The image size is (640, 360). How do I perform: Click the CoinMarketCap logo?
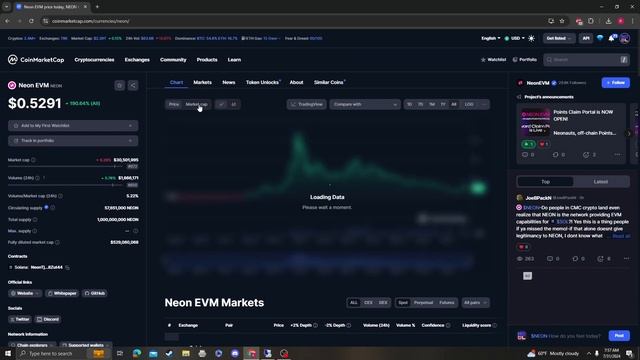click(x=36, y=60)
